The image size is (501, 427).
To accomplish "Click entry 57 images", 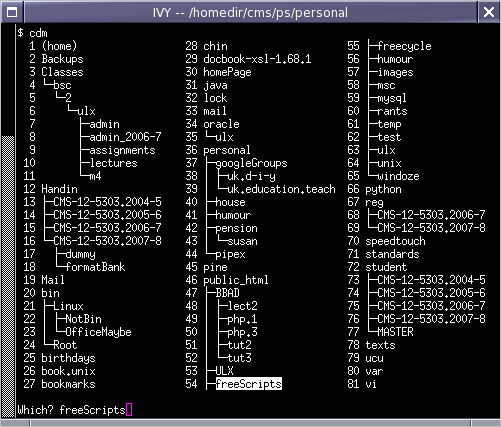I will (x=395, y=72).
